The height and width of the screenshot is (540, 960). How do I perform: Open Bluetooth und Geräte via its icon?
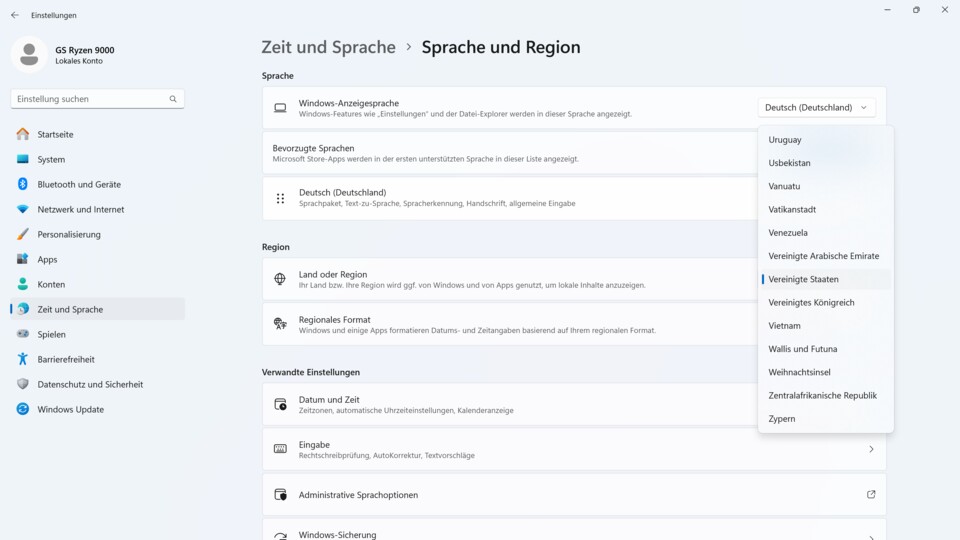22,184
